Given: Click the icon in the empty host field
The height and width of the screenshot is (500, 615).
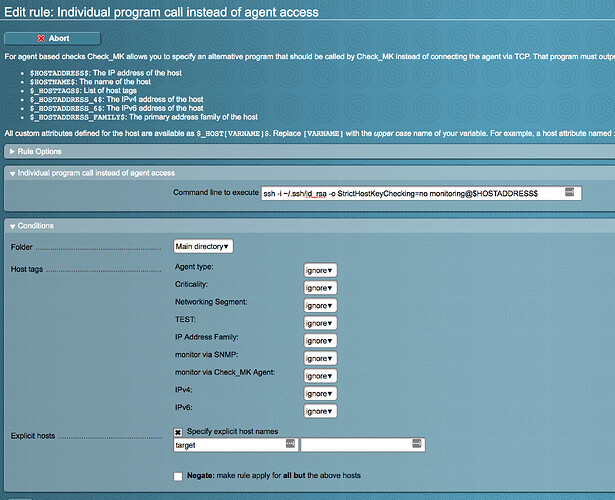Looking at the screenshot, I should pos(417,444).
